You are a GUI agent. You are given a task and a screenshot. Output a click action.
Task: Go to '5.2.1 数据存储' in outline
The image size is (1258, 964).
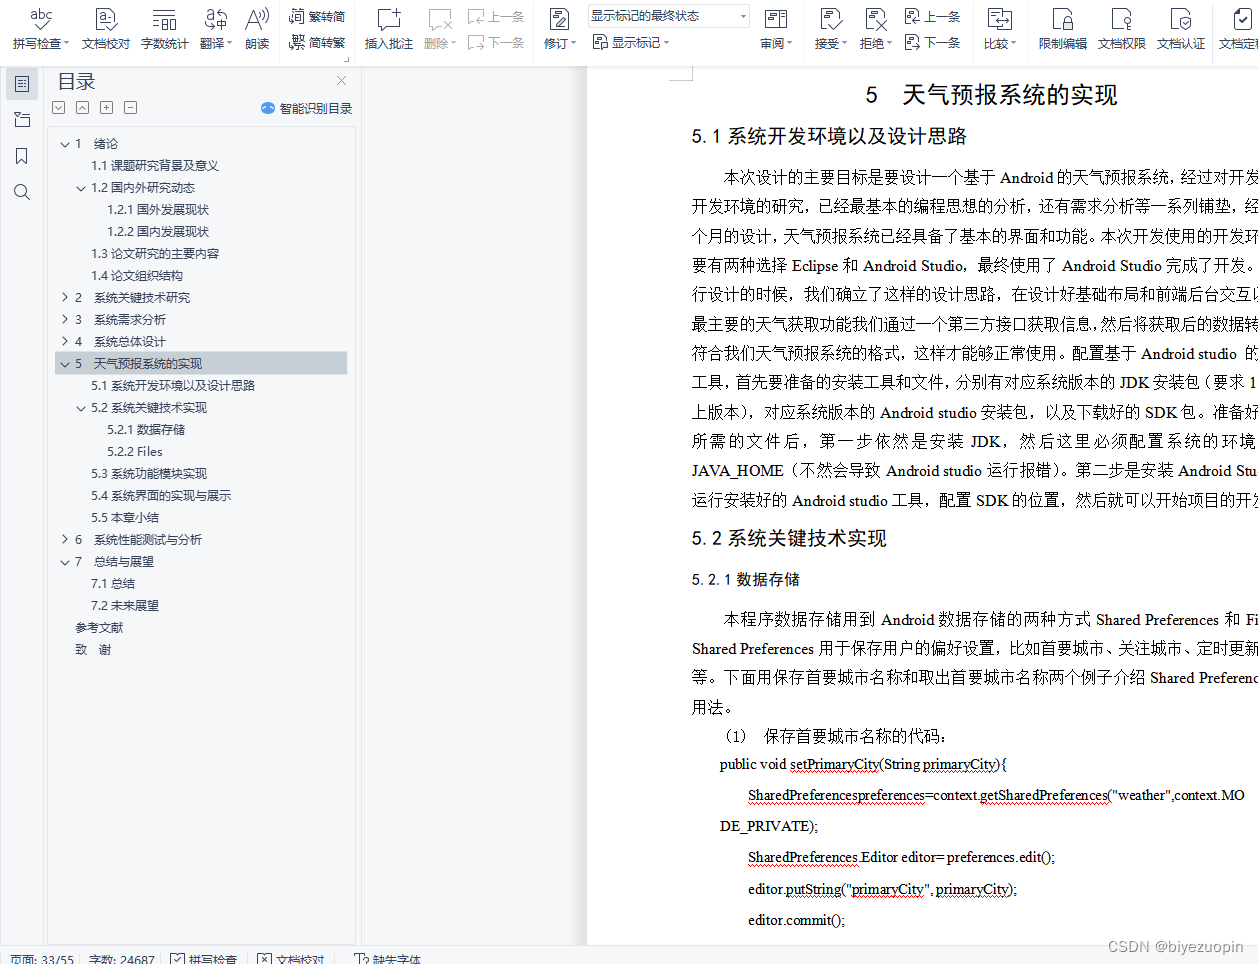point(146,430)
